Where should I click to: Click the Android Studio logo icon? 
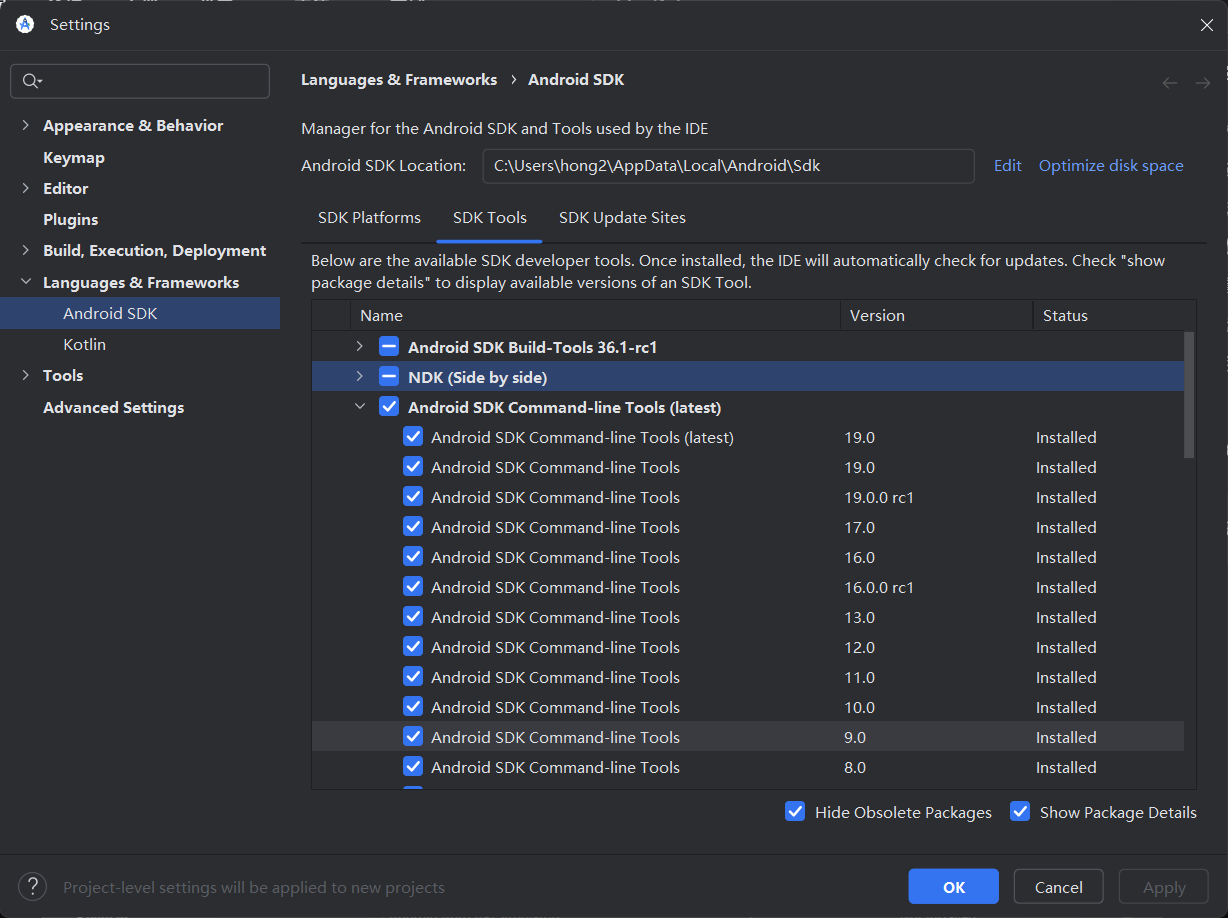(25, 25)
